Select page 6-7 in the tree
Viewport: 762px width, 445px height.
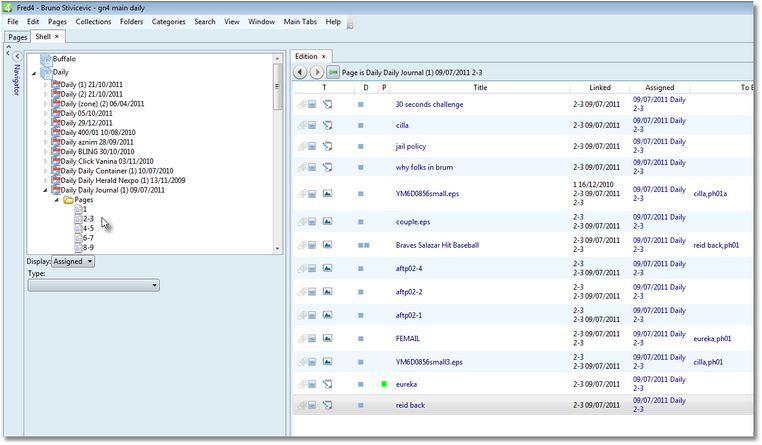coord(88,238)
